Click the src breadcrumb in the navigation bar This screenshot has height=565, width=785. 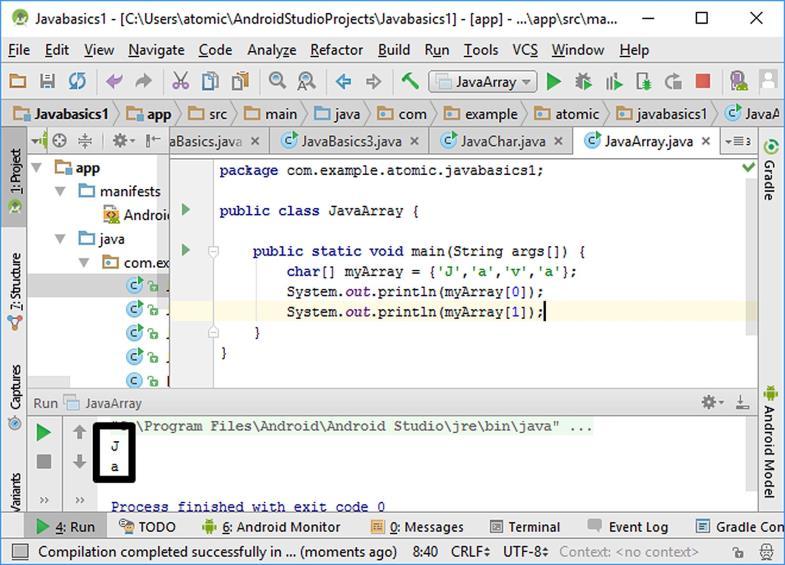[208, 114]
